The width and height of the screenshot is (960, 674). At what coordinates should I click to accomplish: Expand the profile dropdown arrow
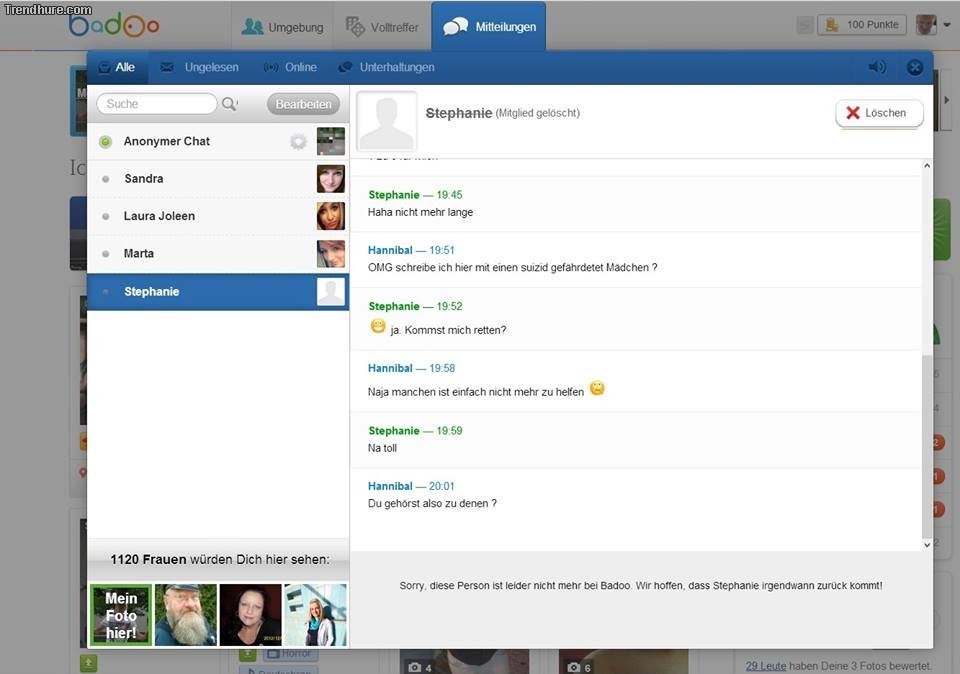(946, 25)
